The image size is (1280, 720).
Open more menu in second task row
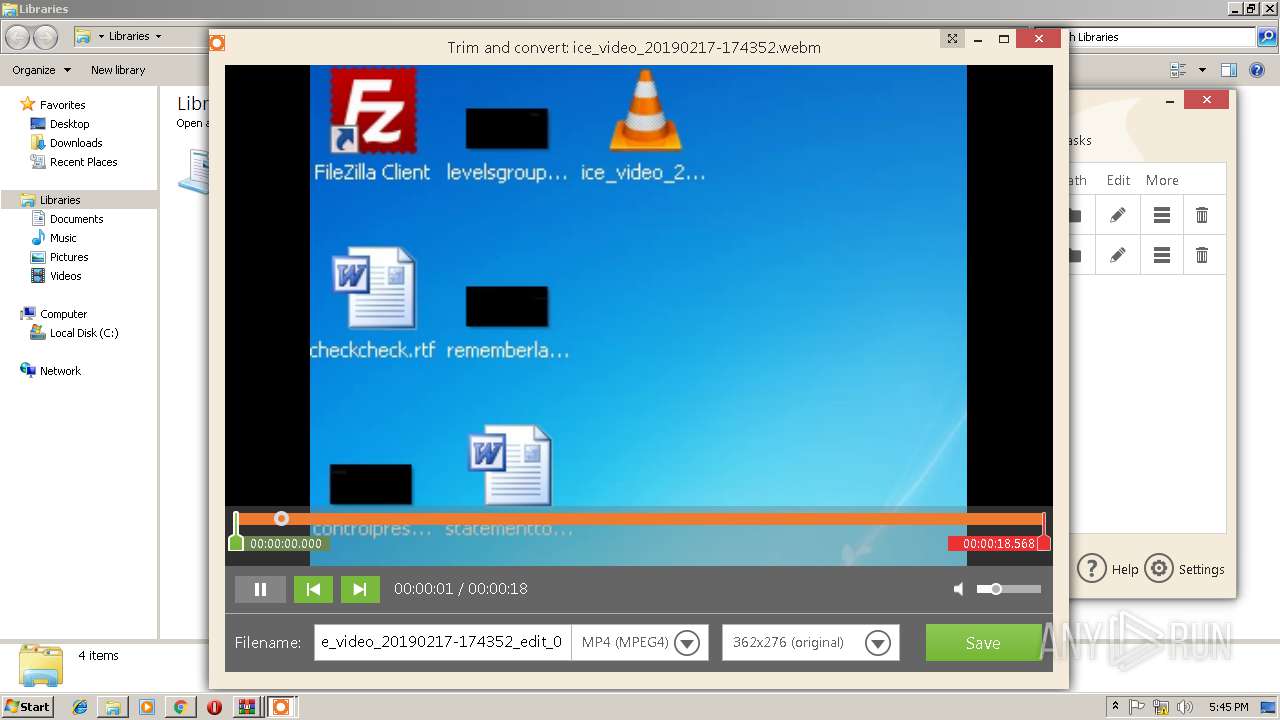(x=1161, y=255)
